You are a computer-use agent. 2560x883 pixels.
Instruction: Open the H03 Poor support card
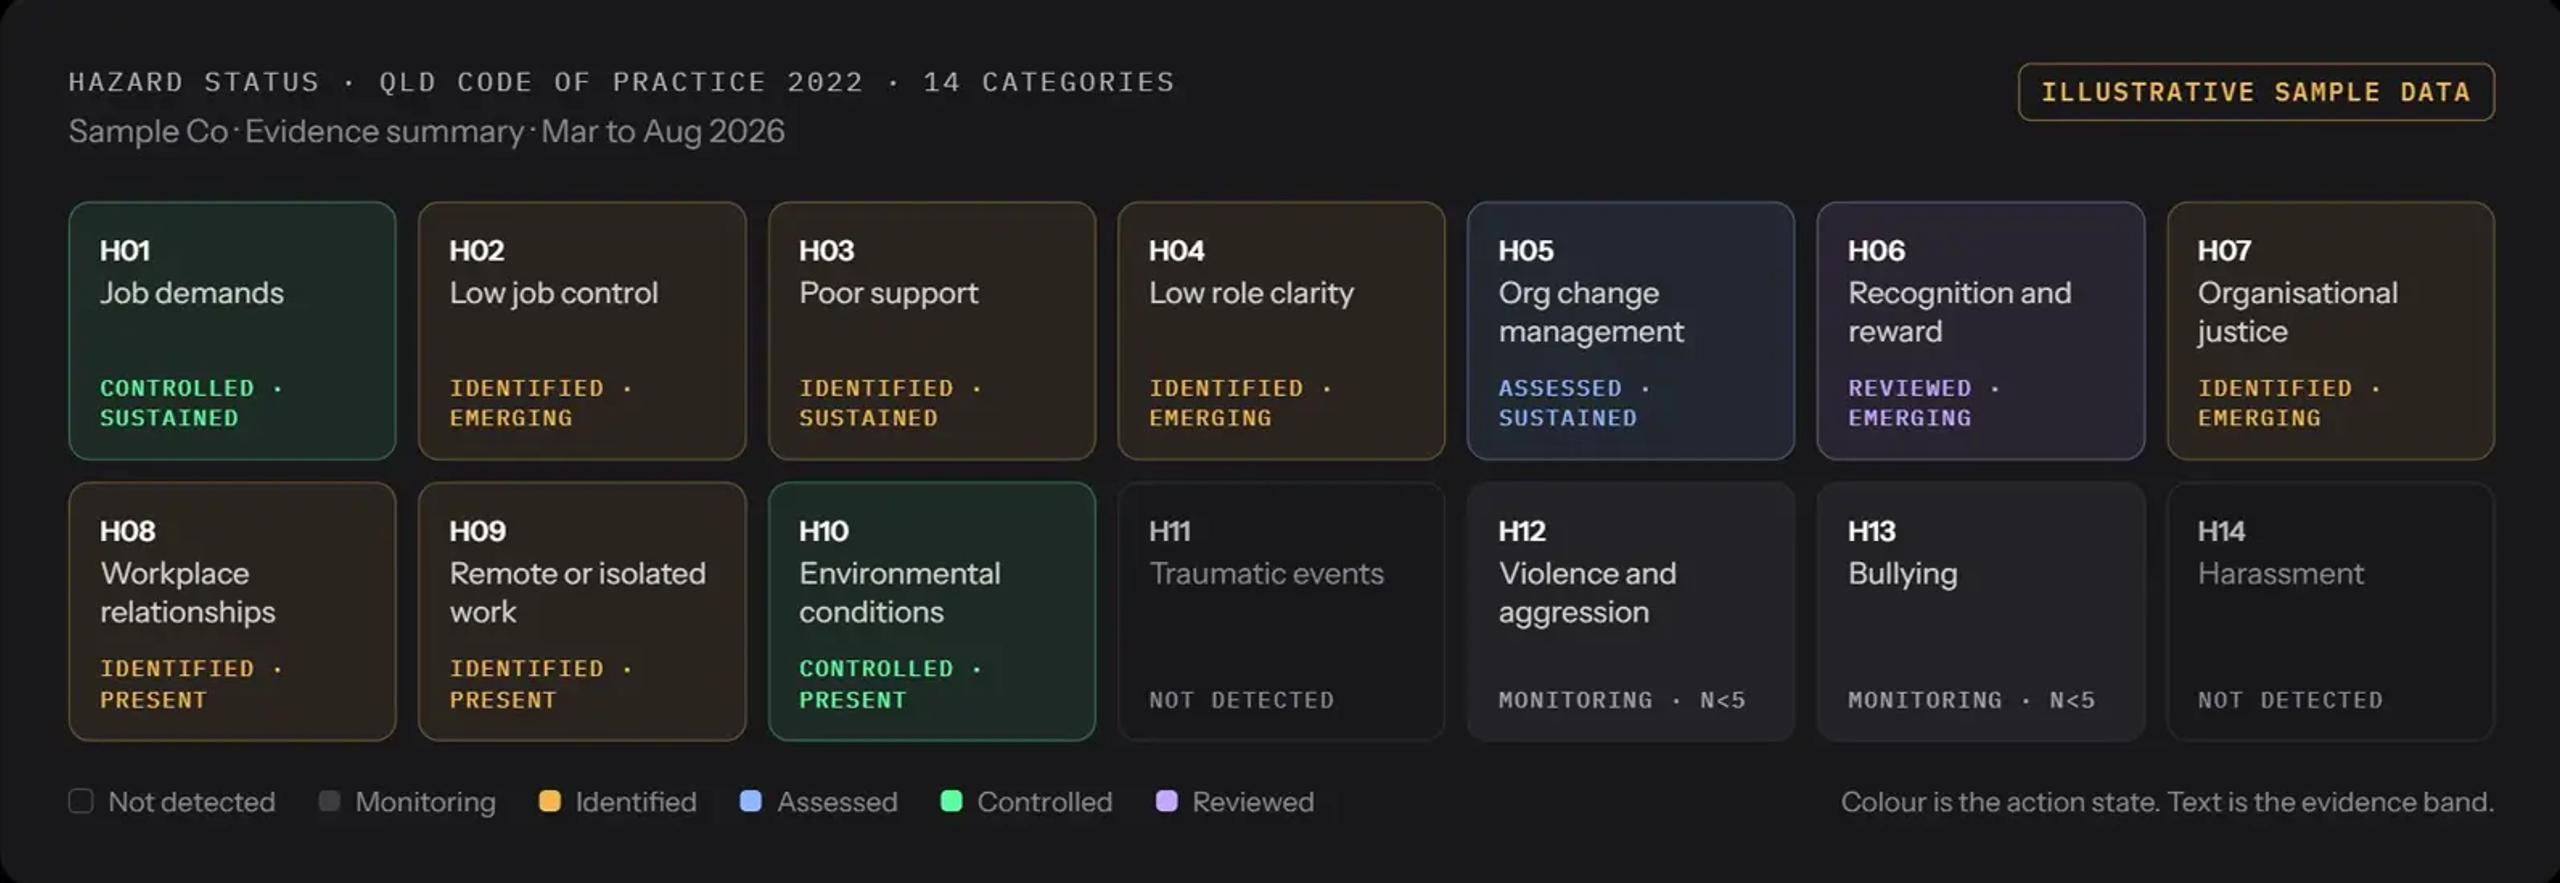(932, 331)
